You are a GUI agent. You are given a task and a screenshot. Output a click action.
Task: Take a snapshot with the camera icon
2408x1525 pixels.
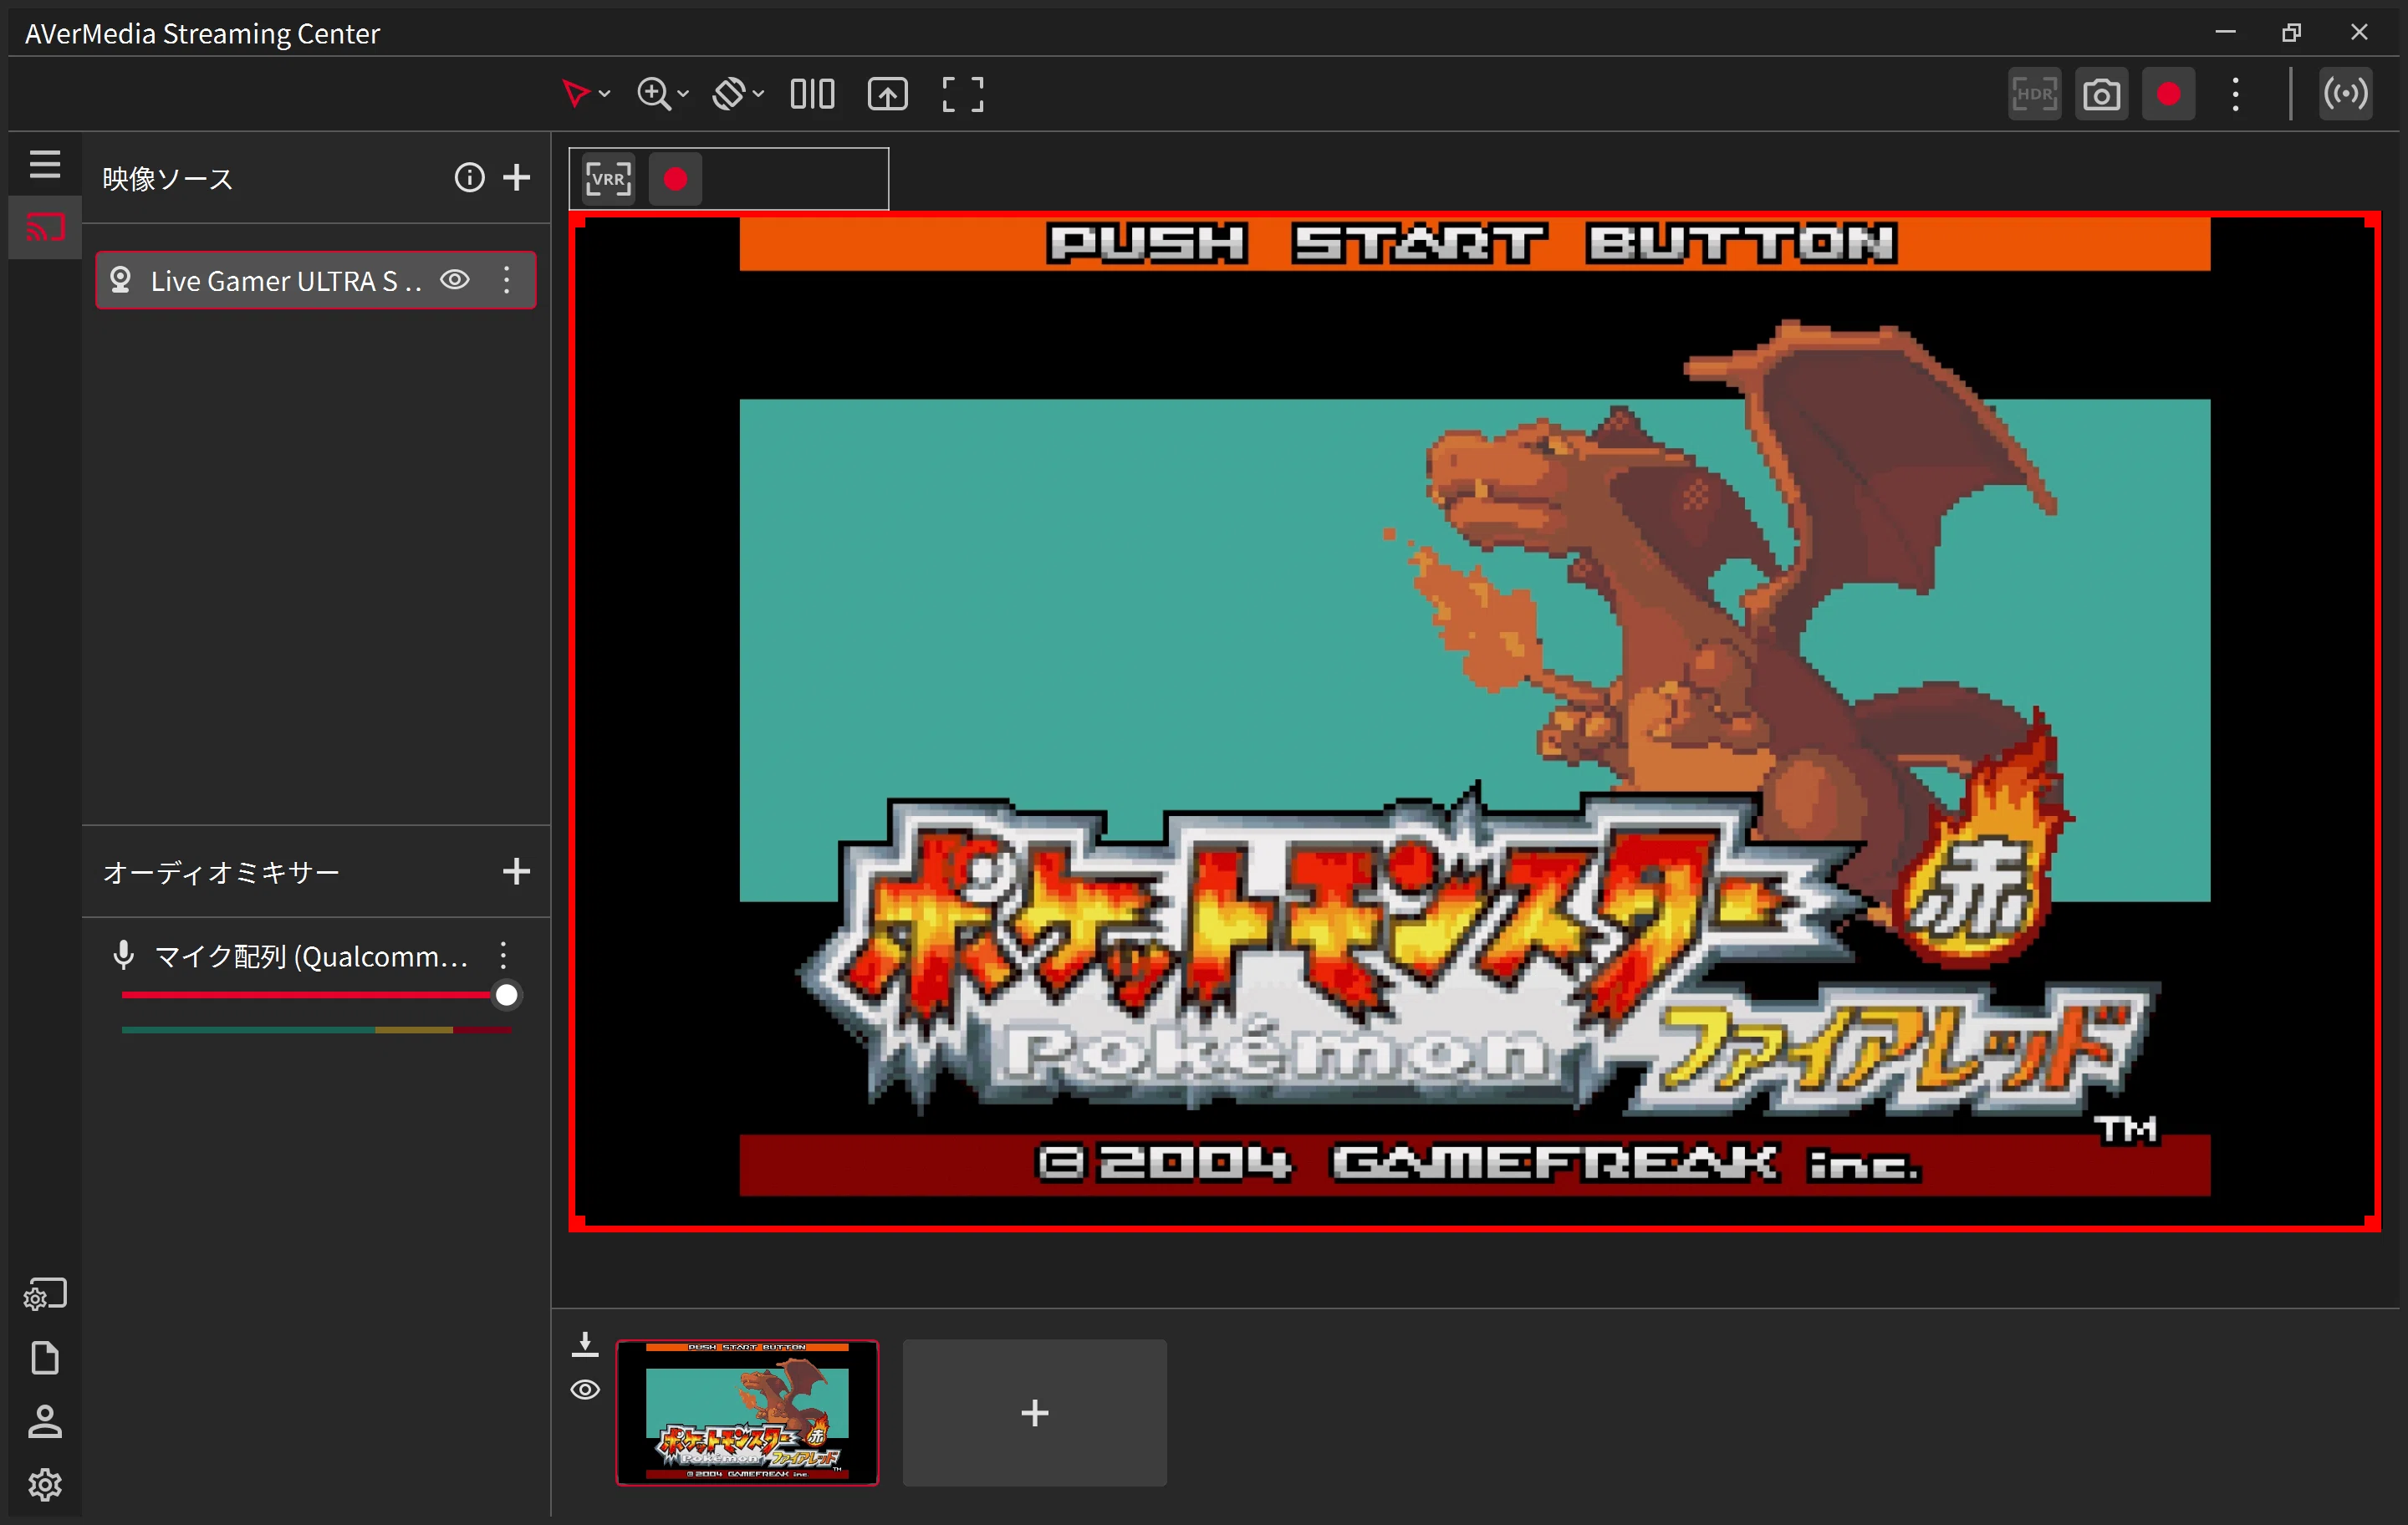tap(2102, 94)
